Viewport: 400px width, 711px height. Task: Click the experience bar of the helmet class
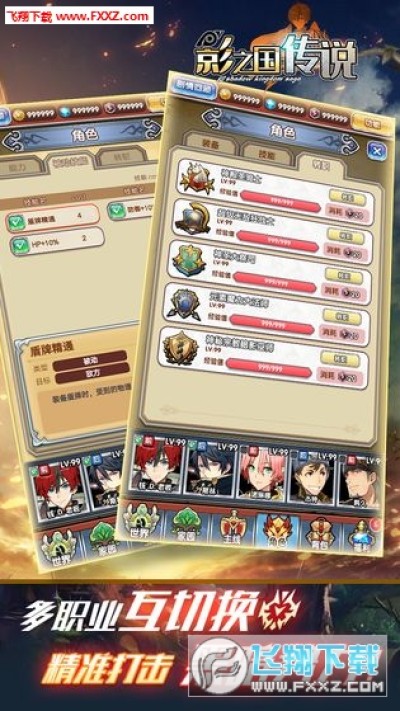278,242
